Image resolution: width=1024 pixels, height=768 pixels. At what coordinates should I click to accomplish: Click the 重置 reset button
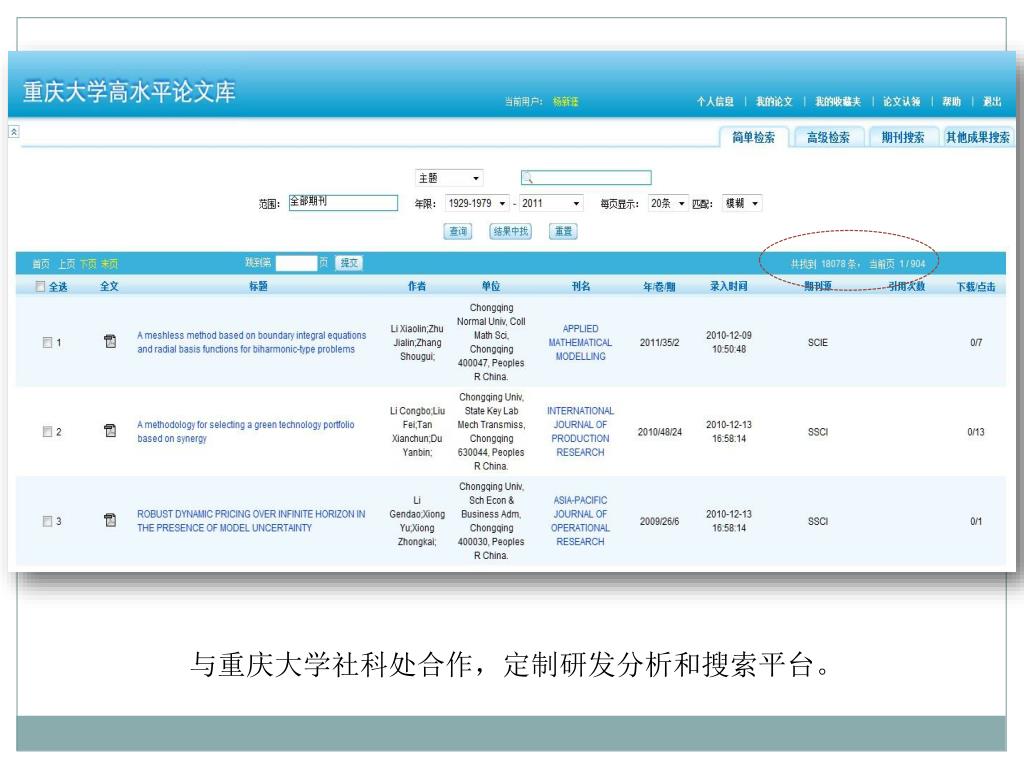point(563,231)
